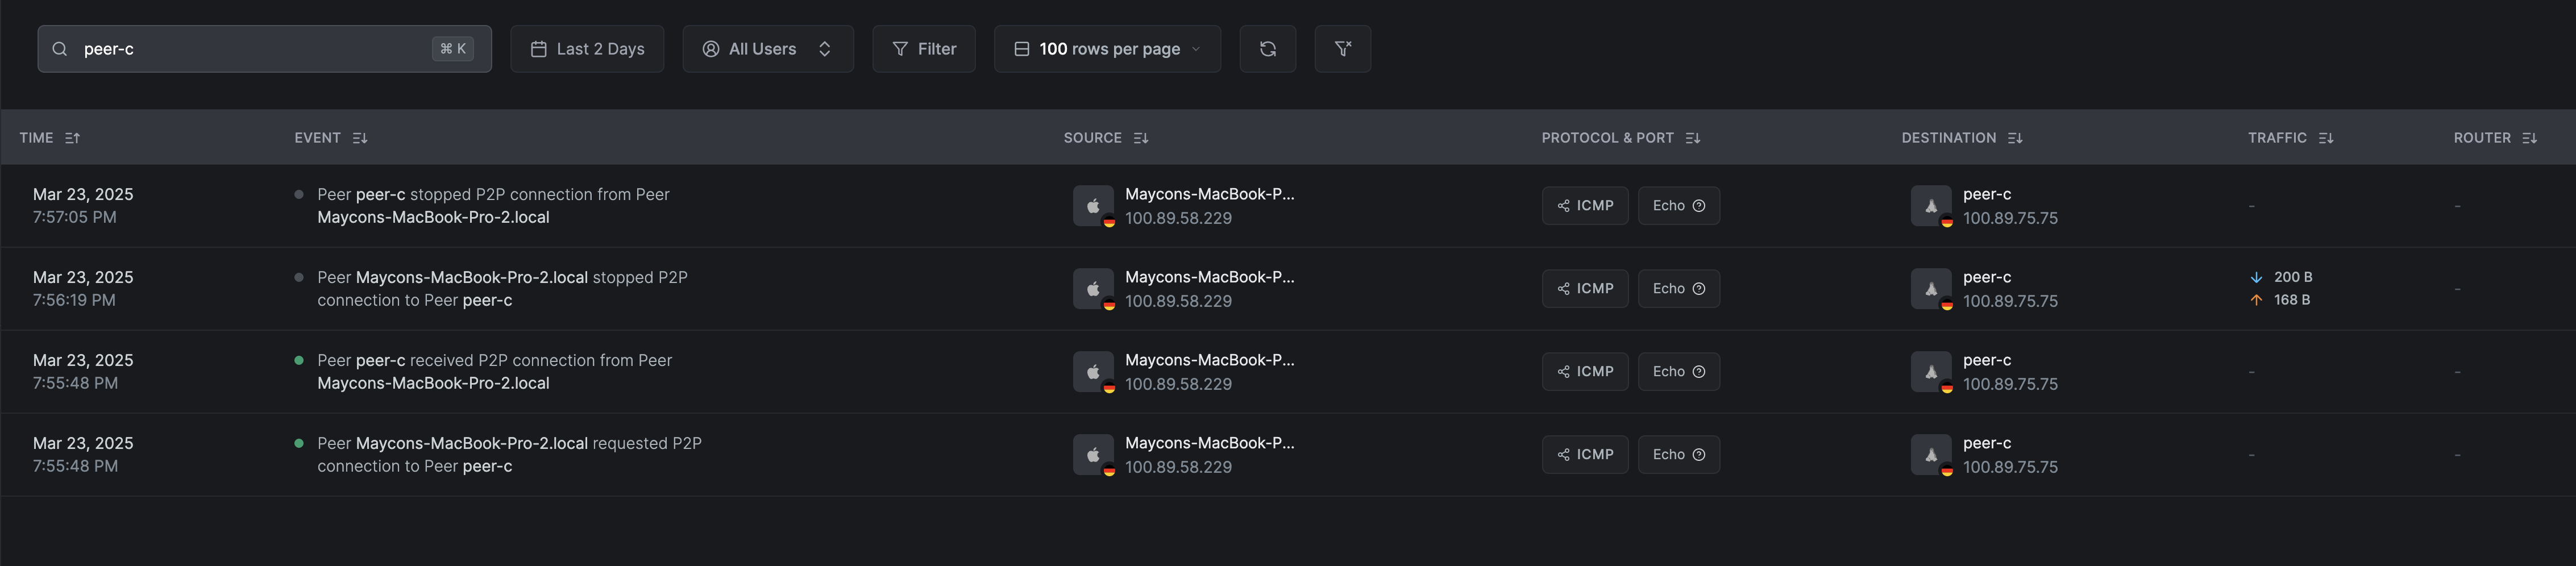Click the Filter button

(x=923, y=49)
